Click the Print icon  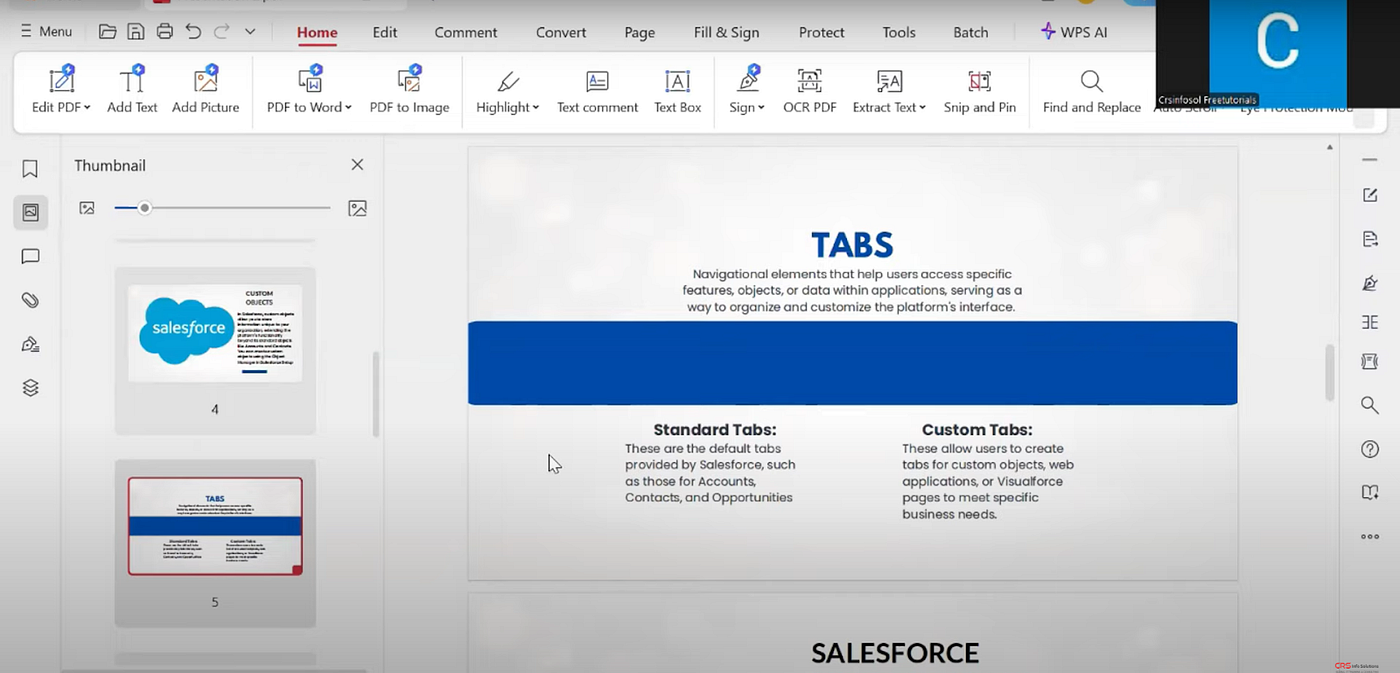coord(165,32)
